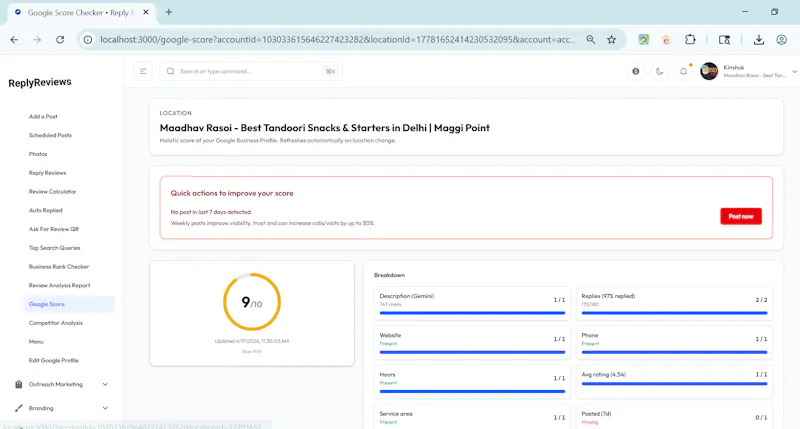Open Edit Google Profile
This screenshot has width=800, height=429.
(54, 361)
